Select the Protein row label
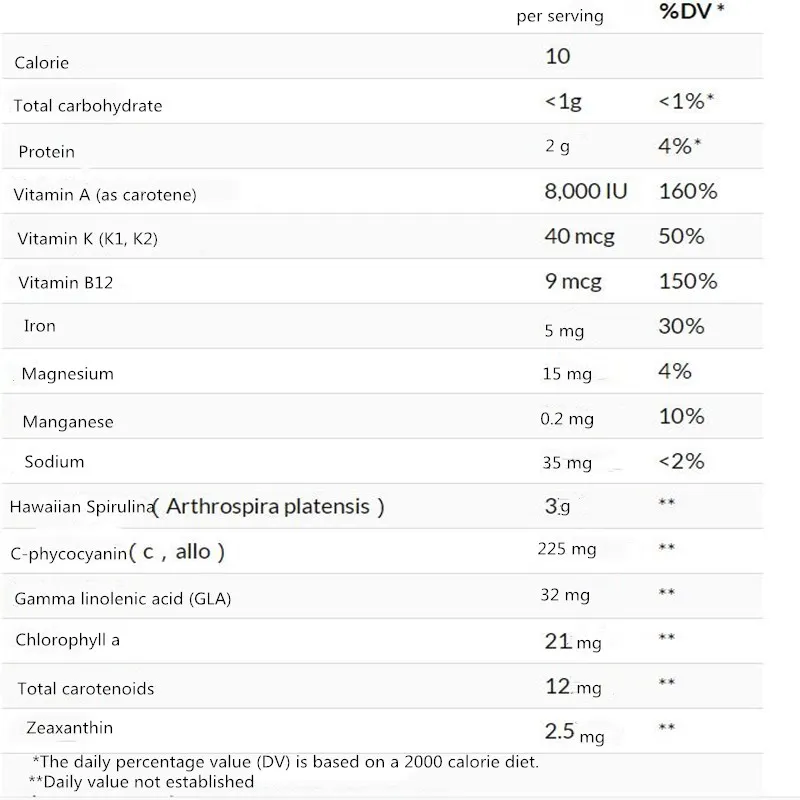This screenshot has width=800, height=800. point(47,152)
